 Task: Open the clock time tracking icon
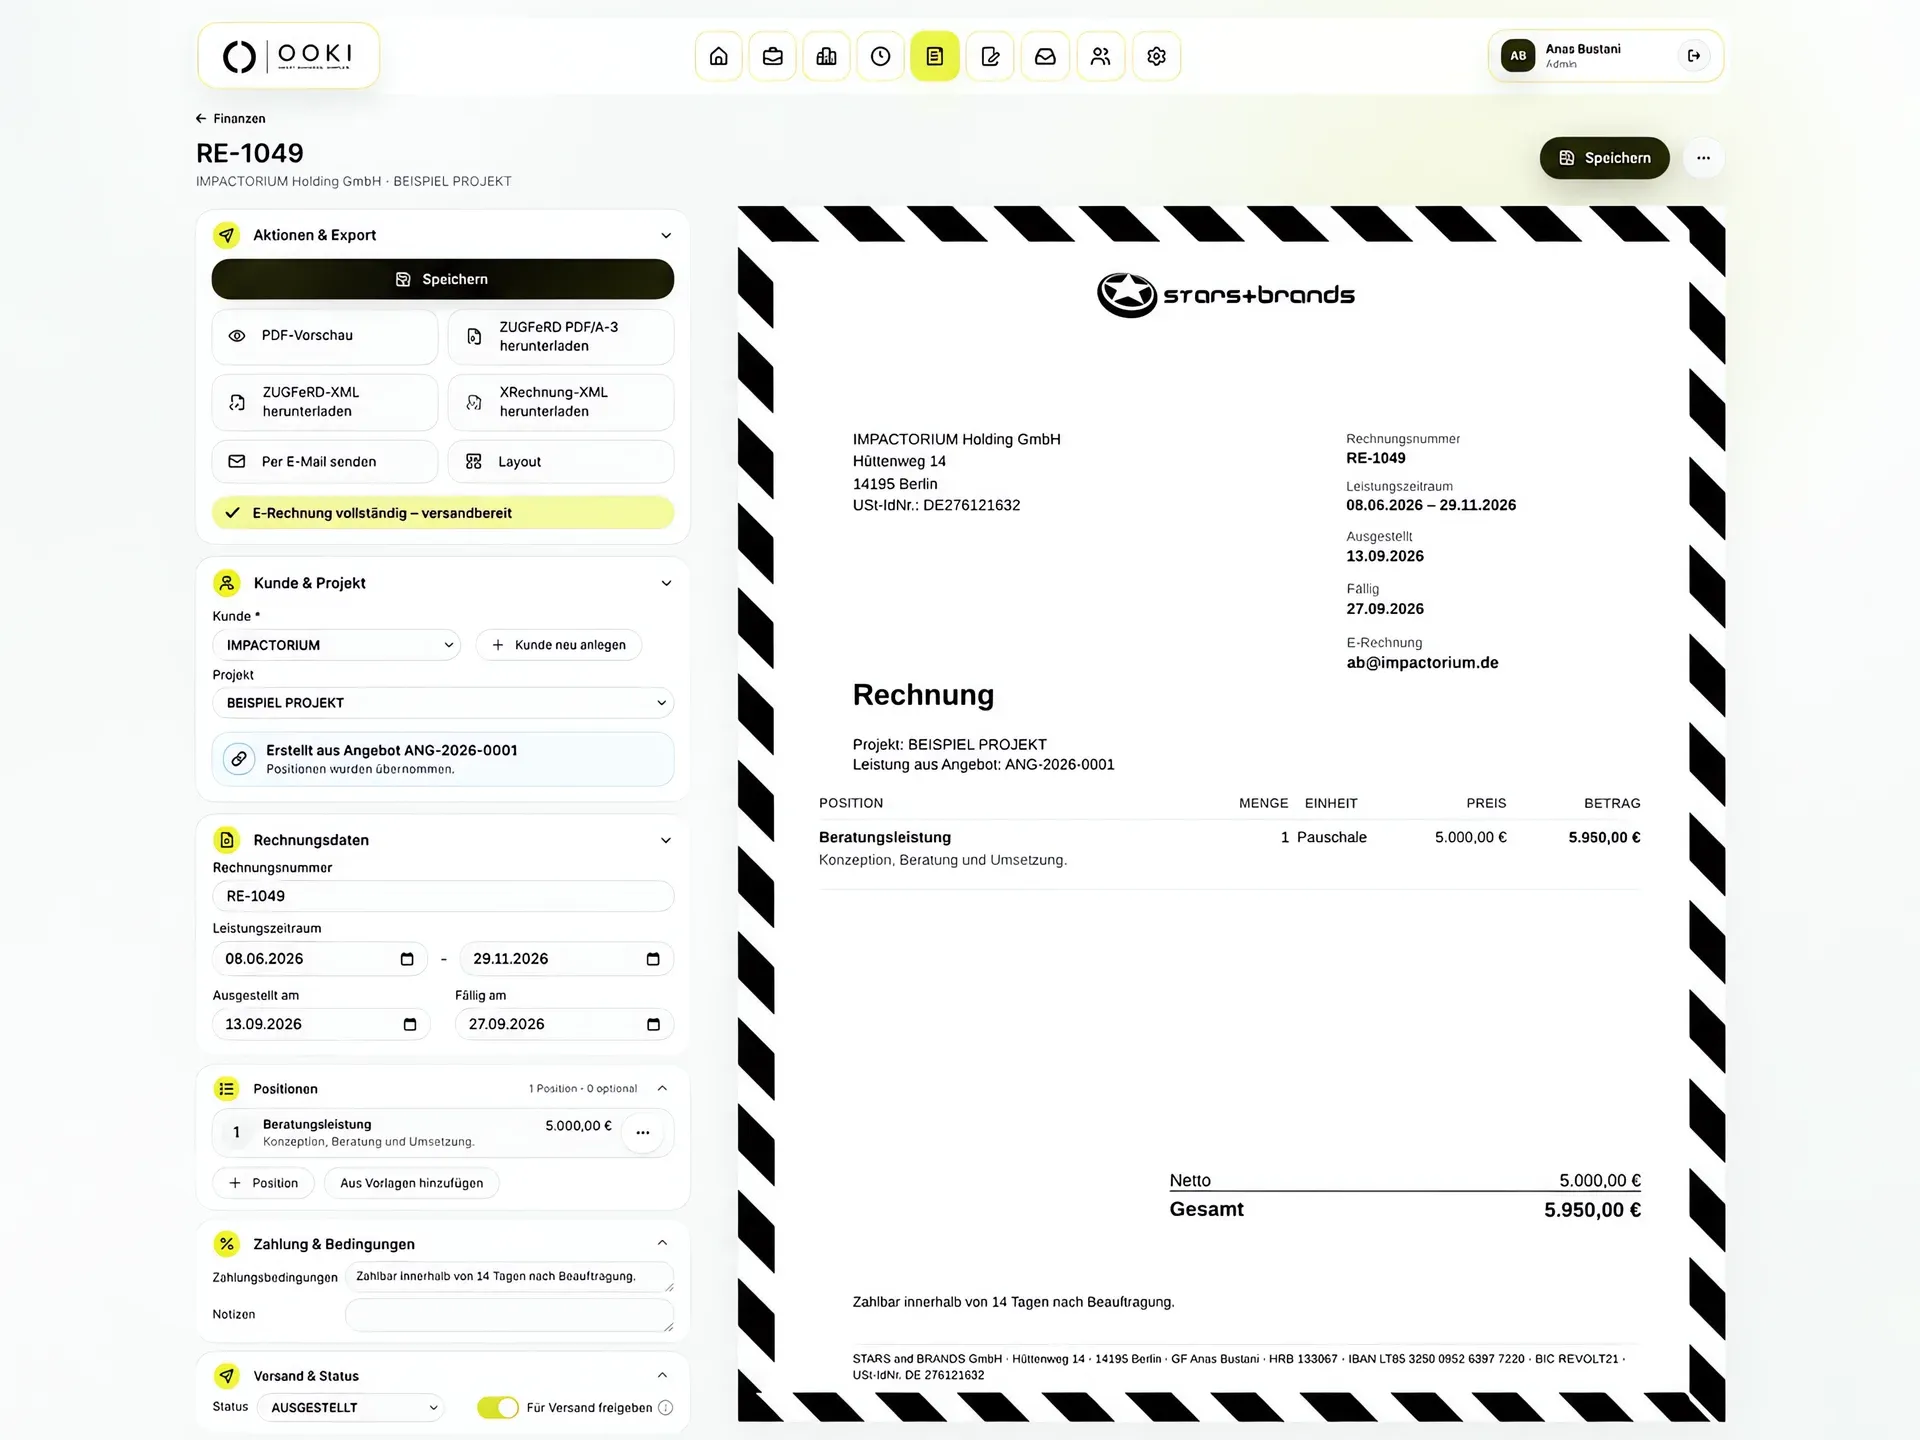[x=881, y=56]
